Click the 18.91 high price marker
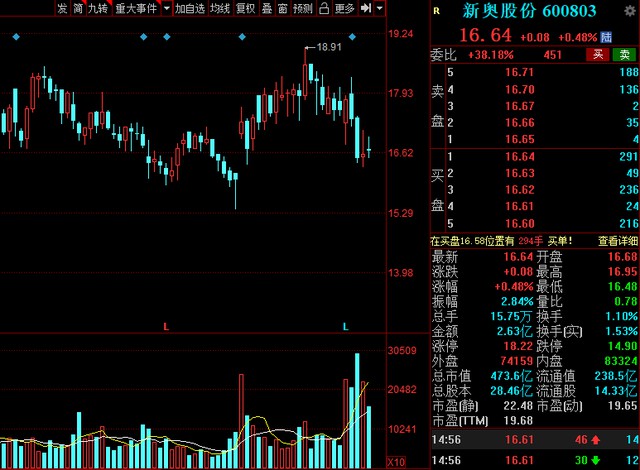 pyautogui.click(x=328, y=47)
